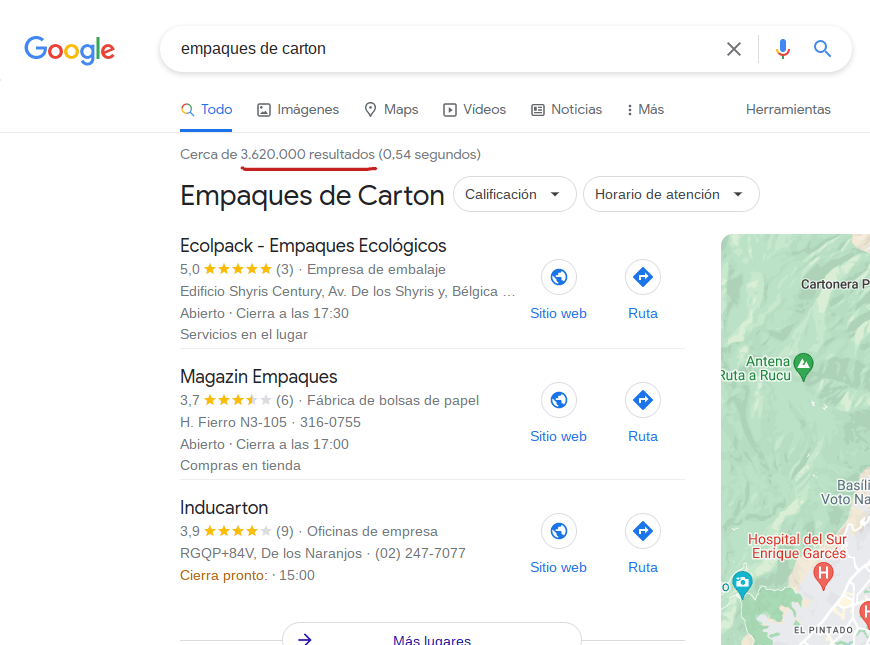Click Ruta link for Ecolpack

point(643,314)
